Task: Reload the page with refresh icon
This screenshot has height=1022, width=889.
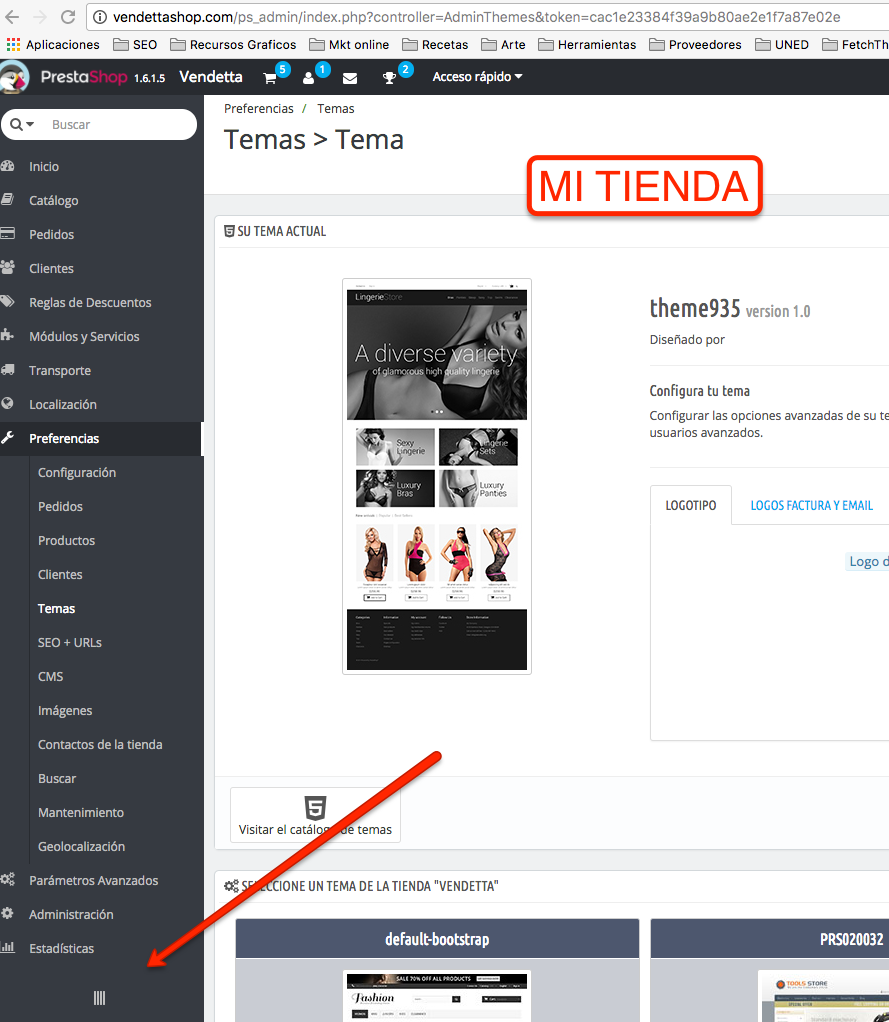Action: (x=68, y=17)
